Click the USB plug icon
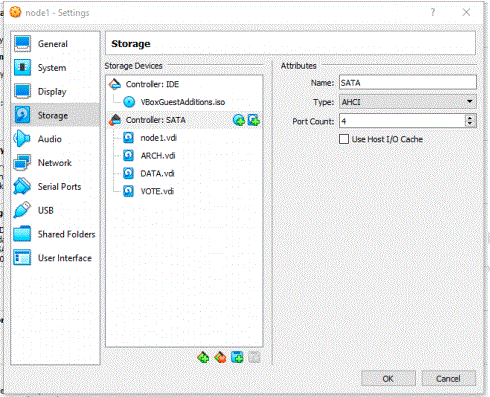The height and width of the screenshot is (397, 490). (x=22, y=210)
